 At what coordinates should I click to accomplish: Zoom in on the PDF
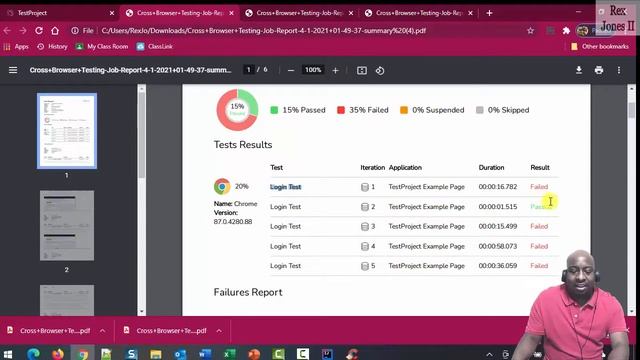coord(335,71)
